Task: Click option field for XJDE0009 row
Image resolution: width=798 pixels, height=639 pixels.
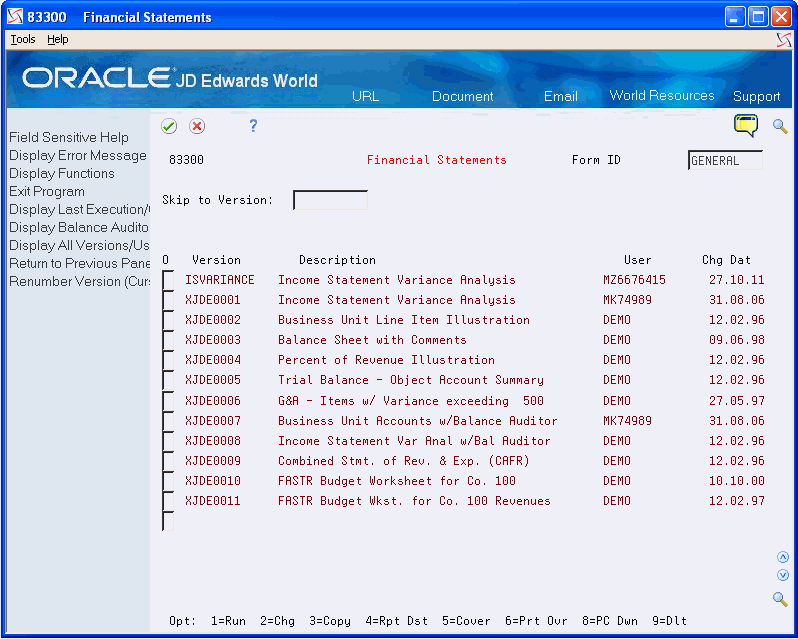Action: [x=168, y=461]
